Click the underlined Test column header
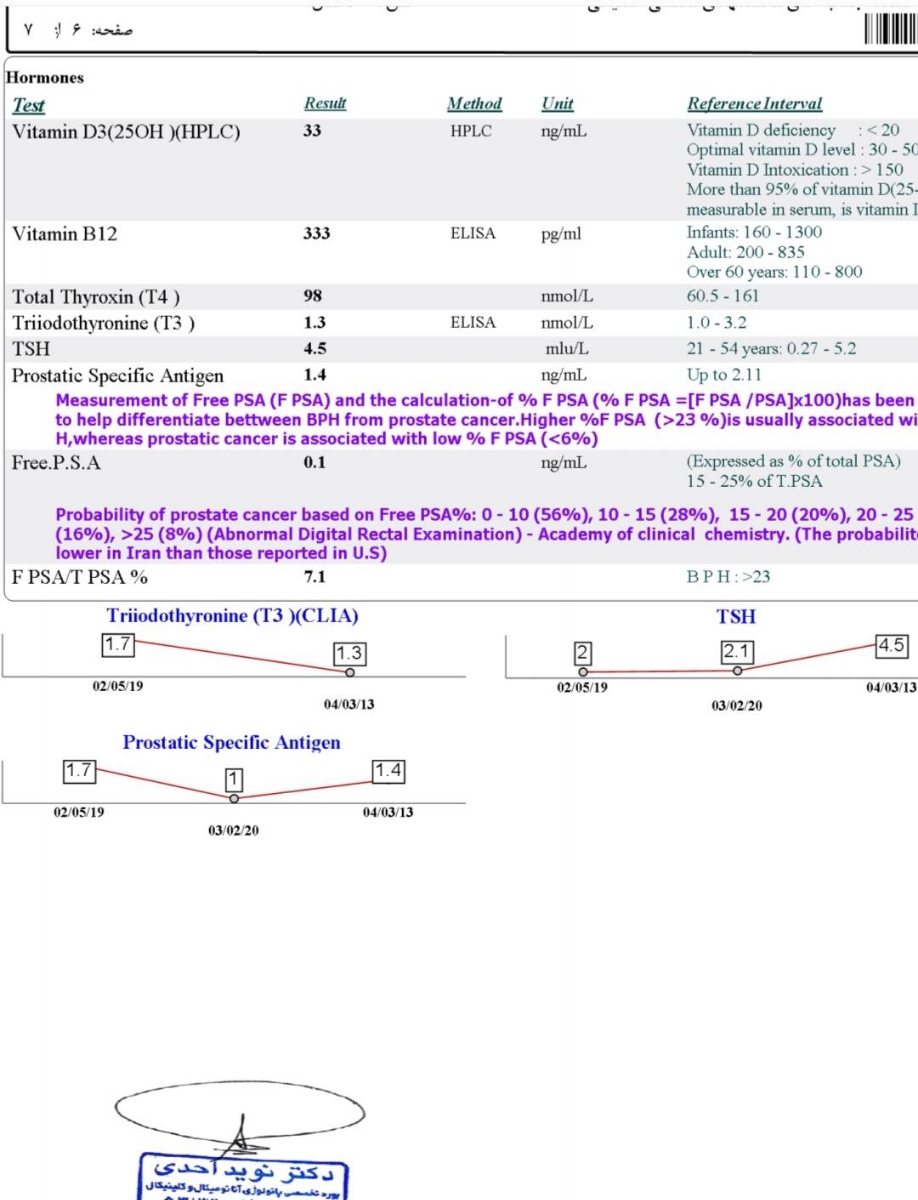This screenshot has width=918, height=1200. click(x=28, y=104)
